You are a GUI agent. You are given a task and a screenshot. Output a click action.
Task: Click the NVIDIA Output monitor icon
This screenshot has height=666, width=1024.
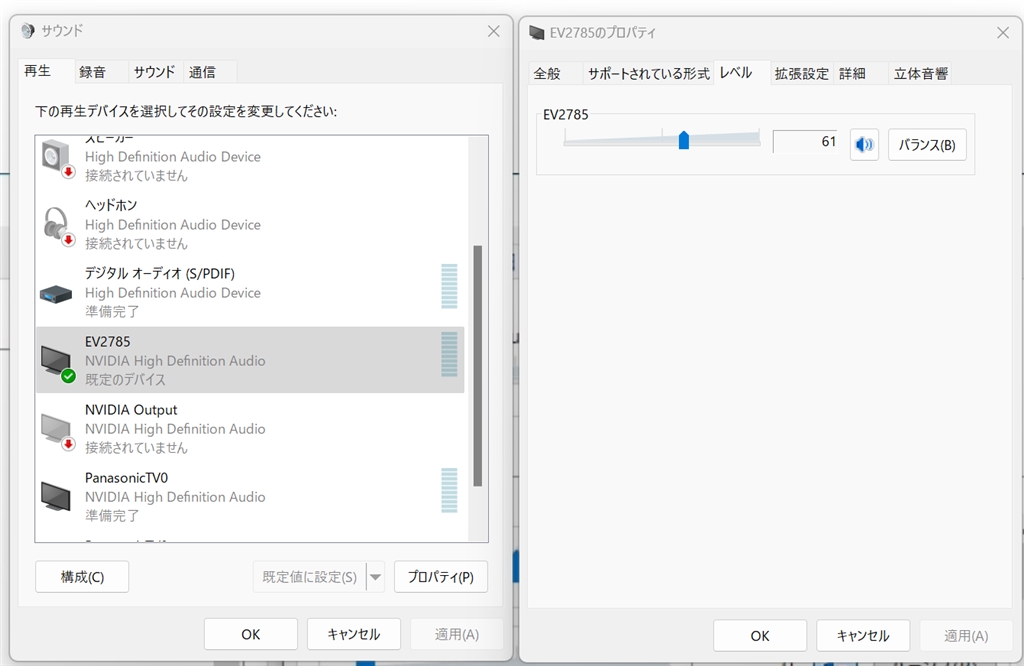57,432
